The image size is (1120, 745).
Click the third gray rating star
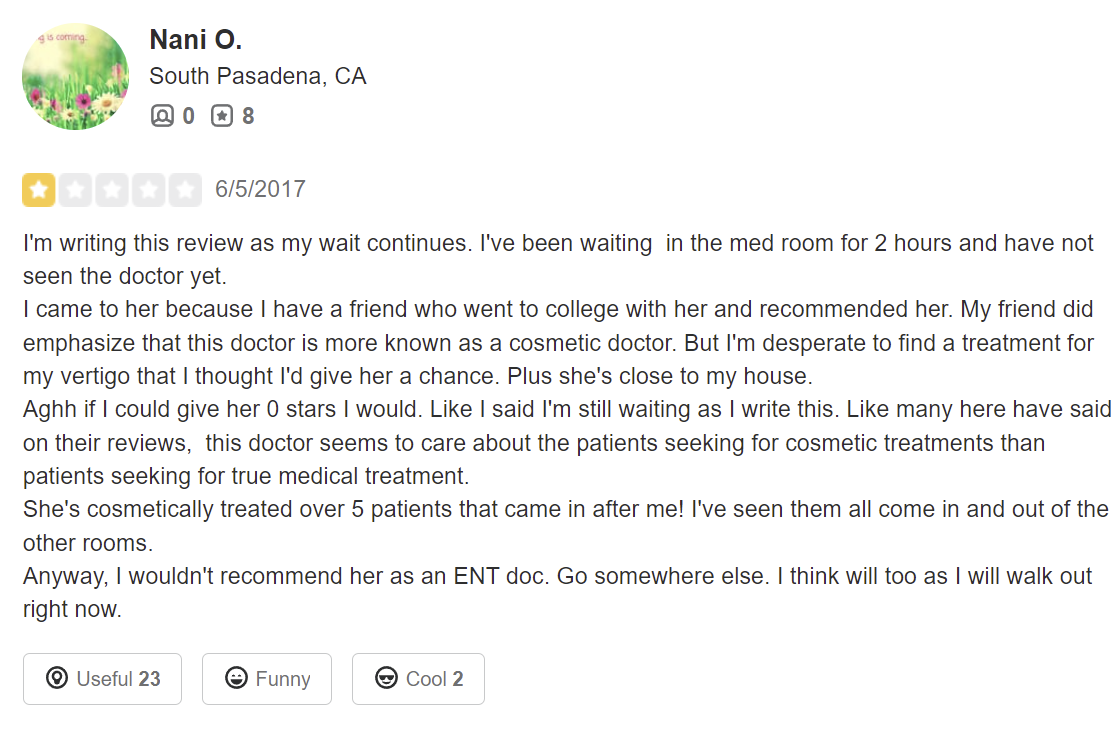click(112, 190)
